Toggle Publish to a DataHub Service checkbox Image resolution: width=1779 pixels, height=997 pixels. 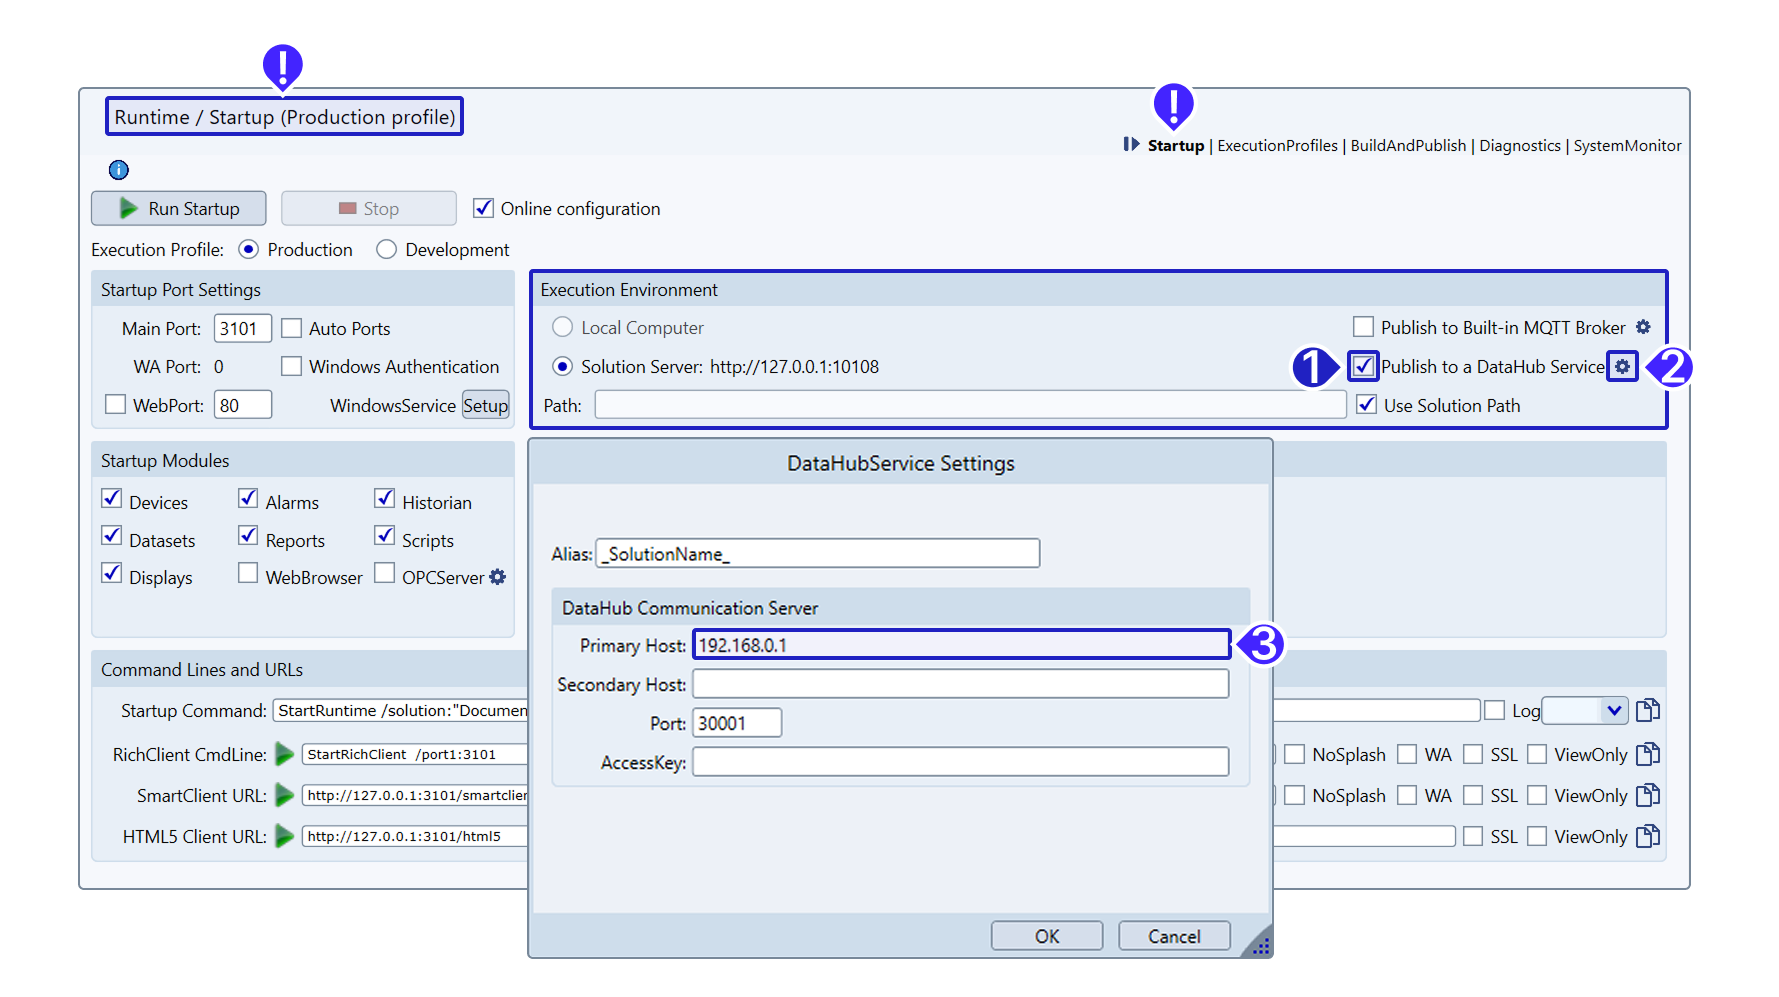pos(1363,366)
